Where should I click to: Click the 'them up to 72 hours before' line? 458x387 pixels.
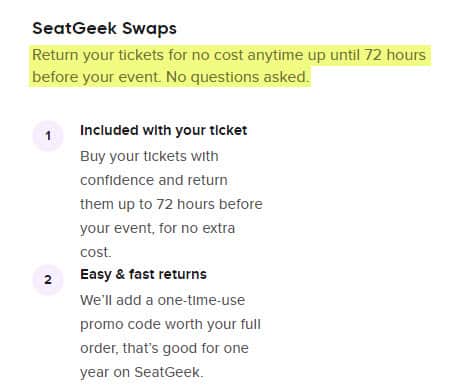coord(171,204)
